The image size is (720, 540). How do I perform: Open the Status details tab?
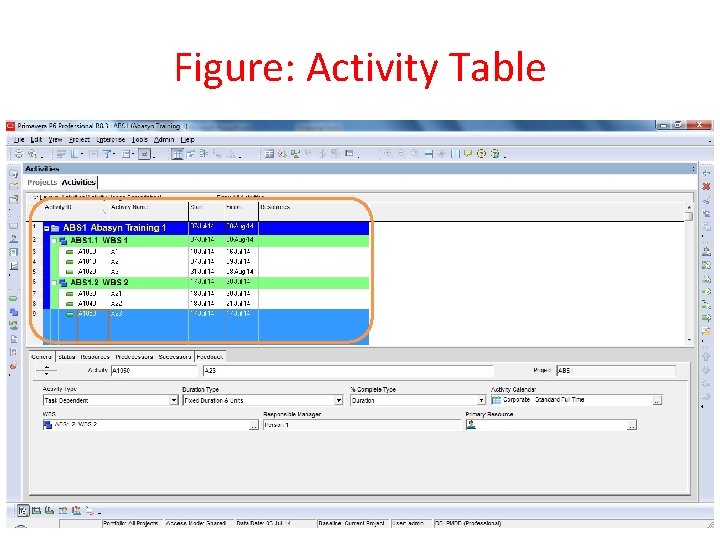click(x=67, y=357)
